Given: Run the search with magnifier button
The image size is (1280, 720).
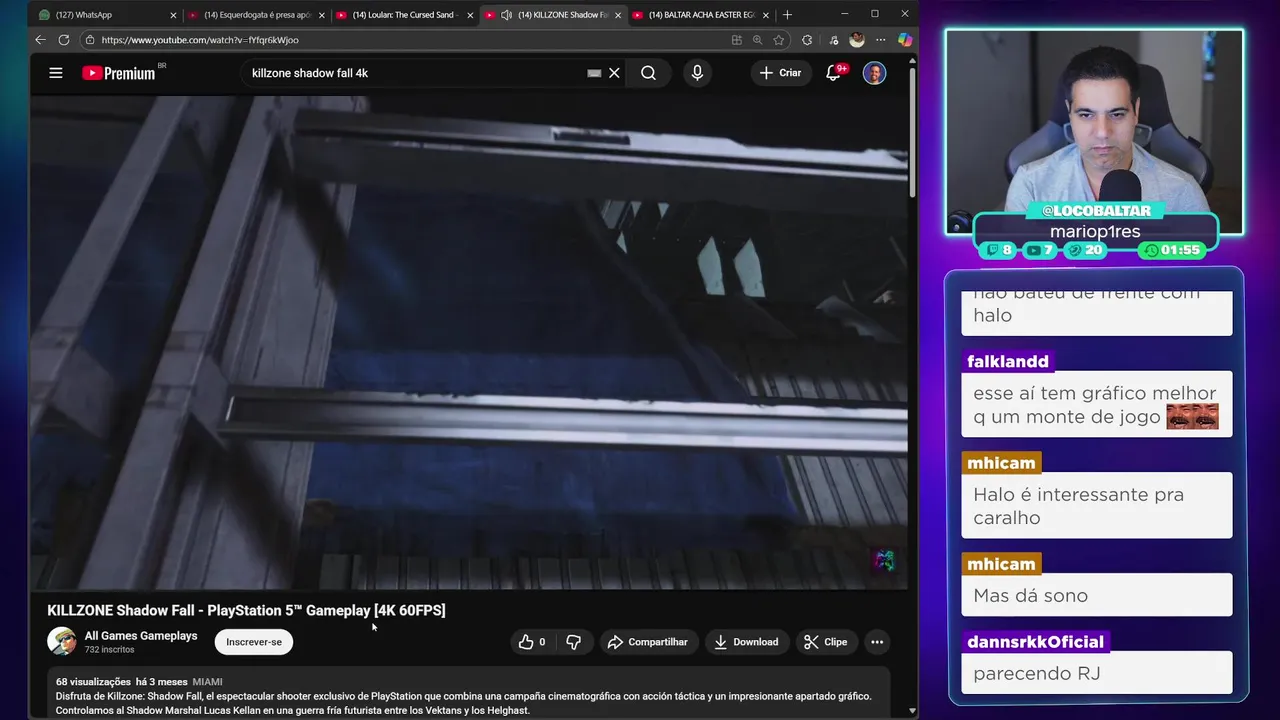Looking at the screenshot, I should coord(649,73).
